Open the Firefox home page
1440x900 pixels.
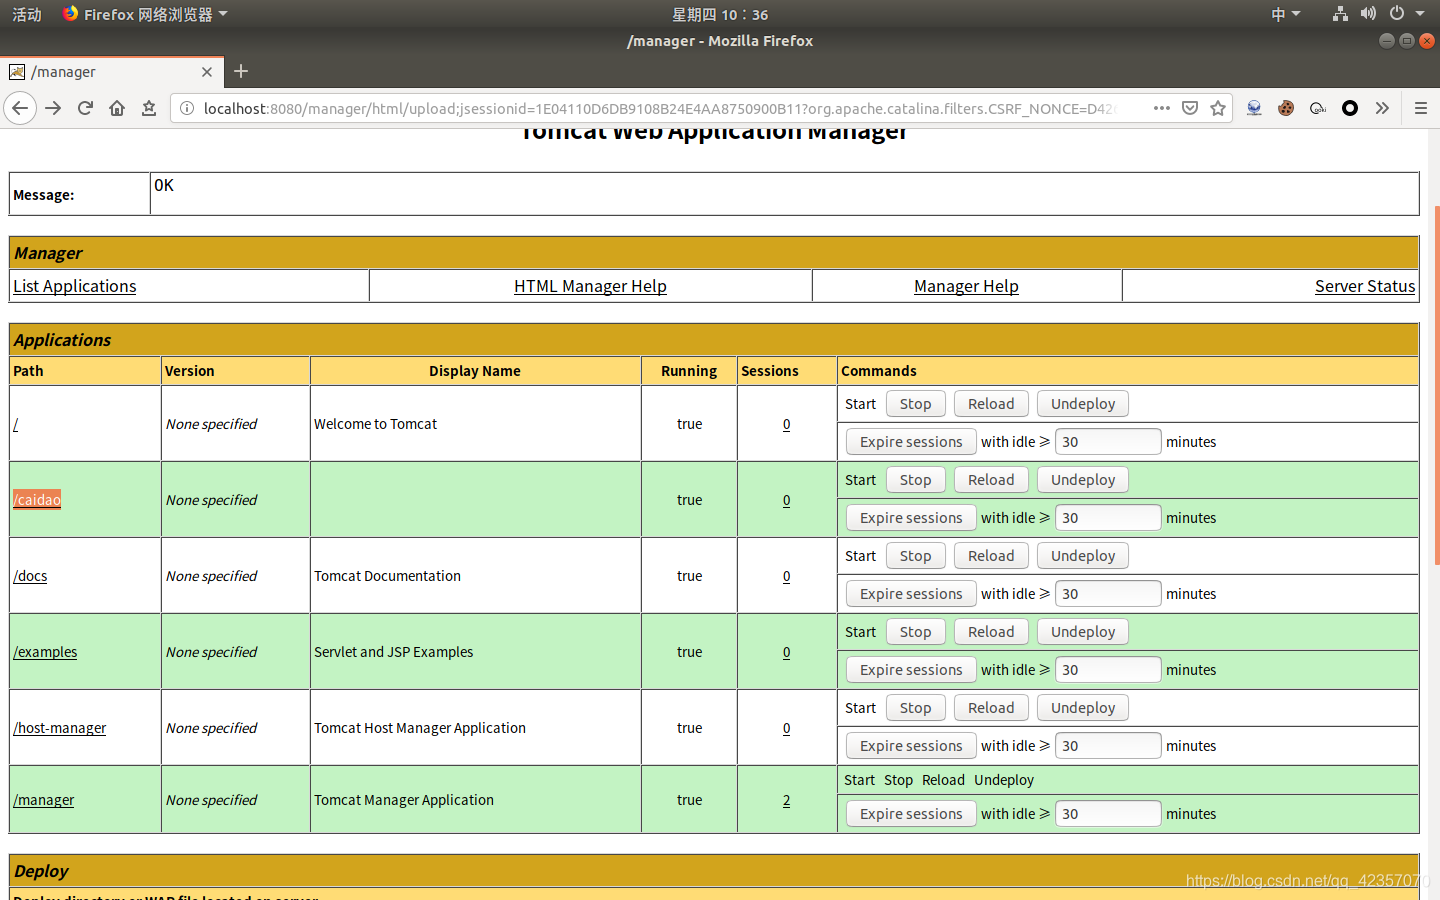[x=117, y=108]
